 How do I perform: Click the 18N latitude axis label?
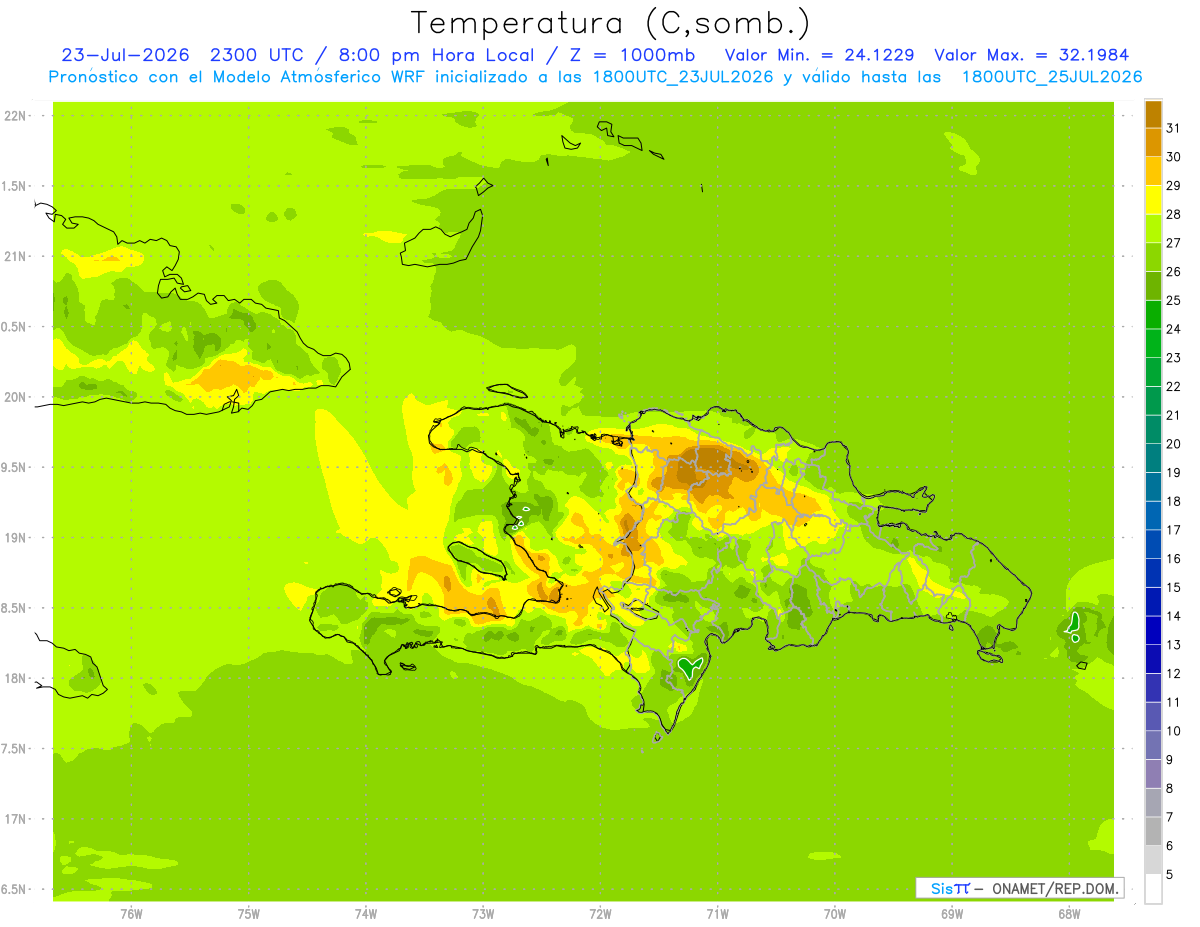tap(16, 678)
